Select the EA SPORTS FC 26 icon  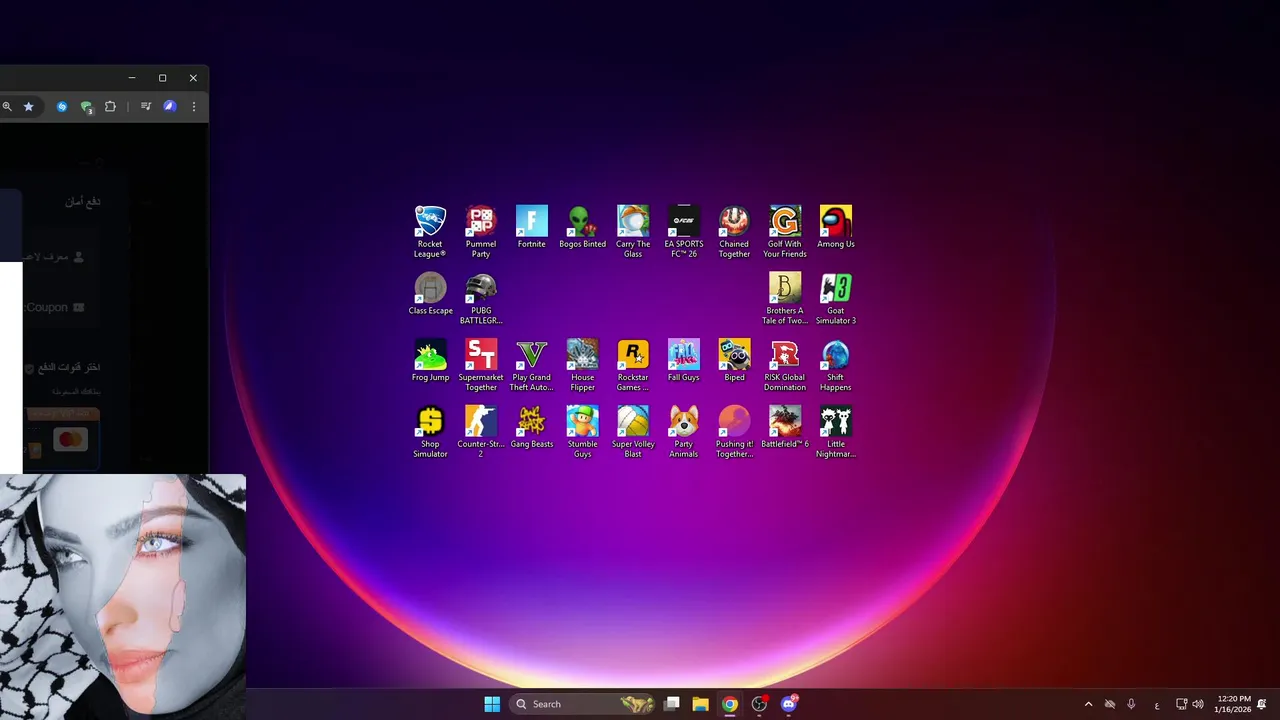point(684,231)
